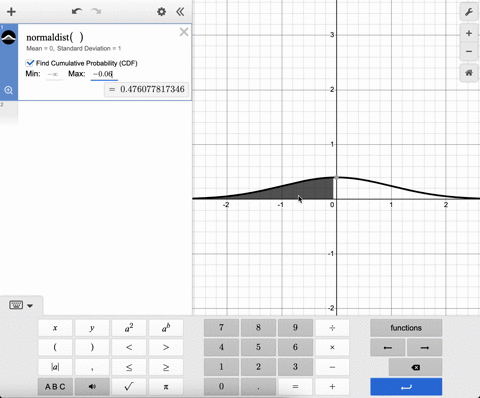Viewport: 480px width, 398px height.
Task: Switch to the ABC letter keyboard
Action: pos(55,387)
